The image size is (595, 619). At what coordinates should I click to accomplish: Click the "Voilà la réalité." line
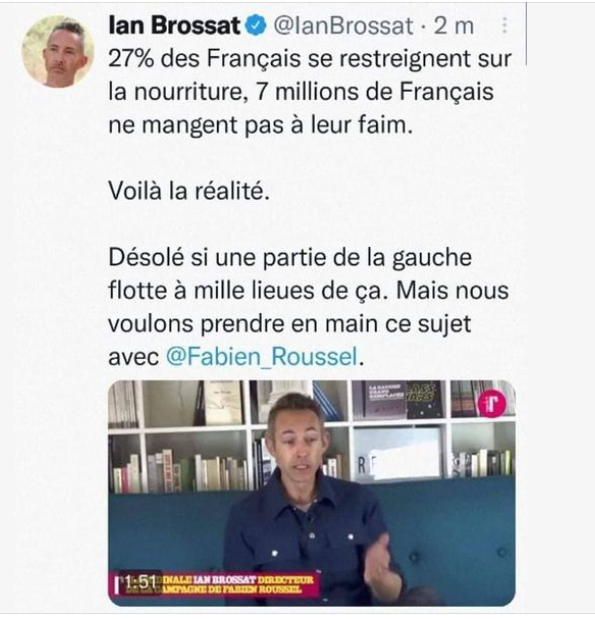[189, 191]
